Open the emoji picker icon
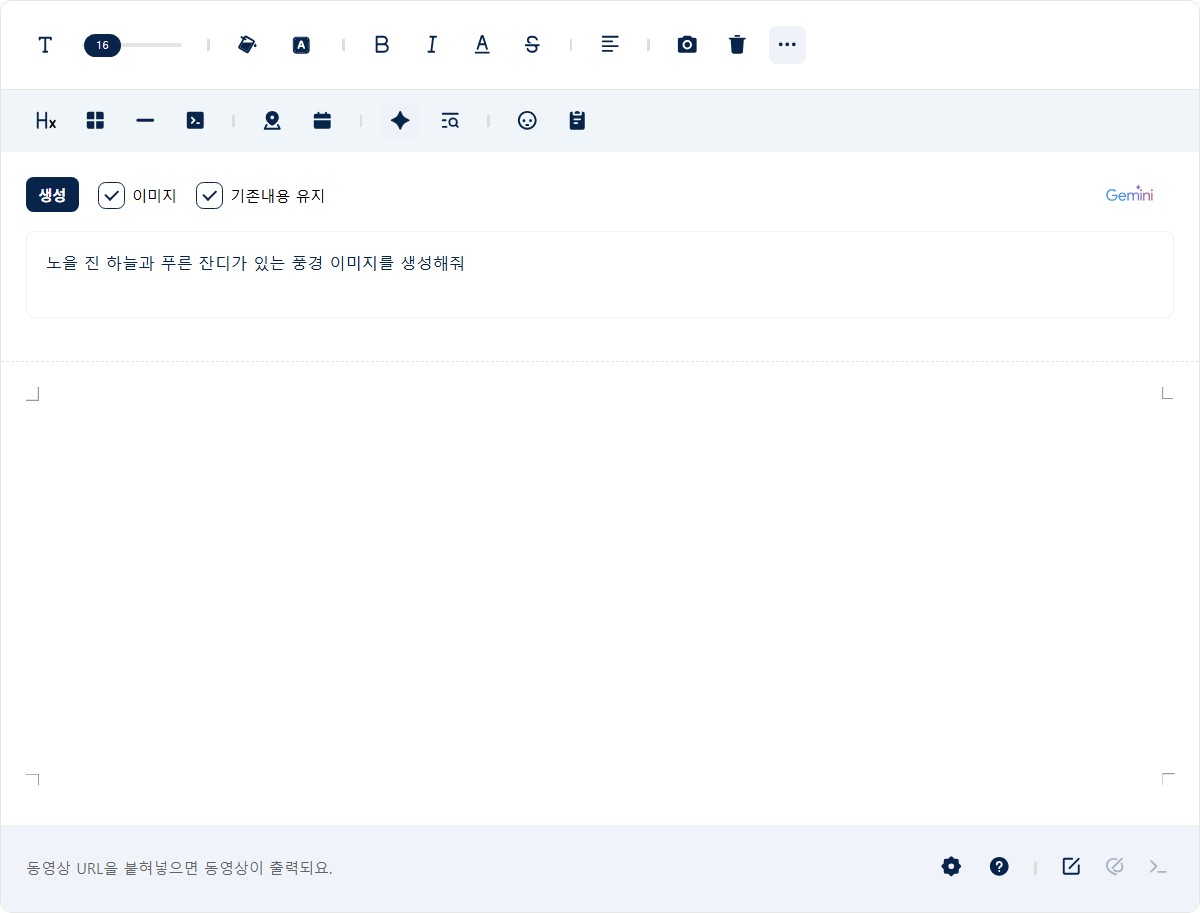This screenshot has width=1200, height=913. click(x=527, y=121)
